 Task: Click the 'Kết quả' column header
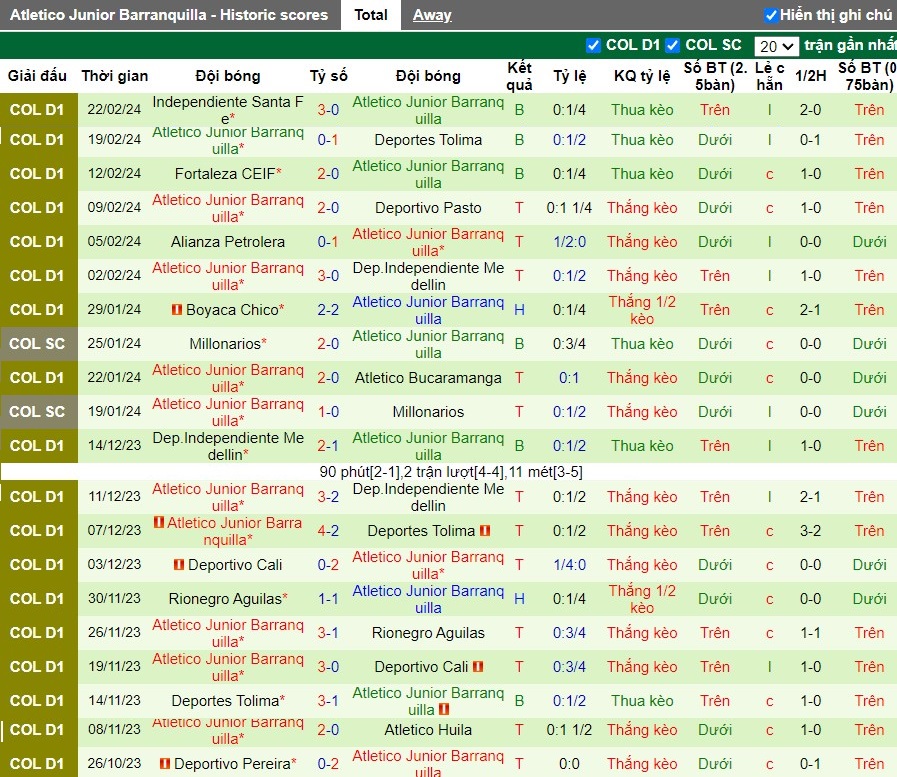[519, 76]
